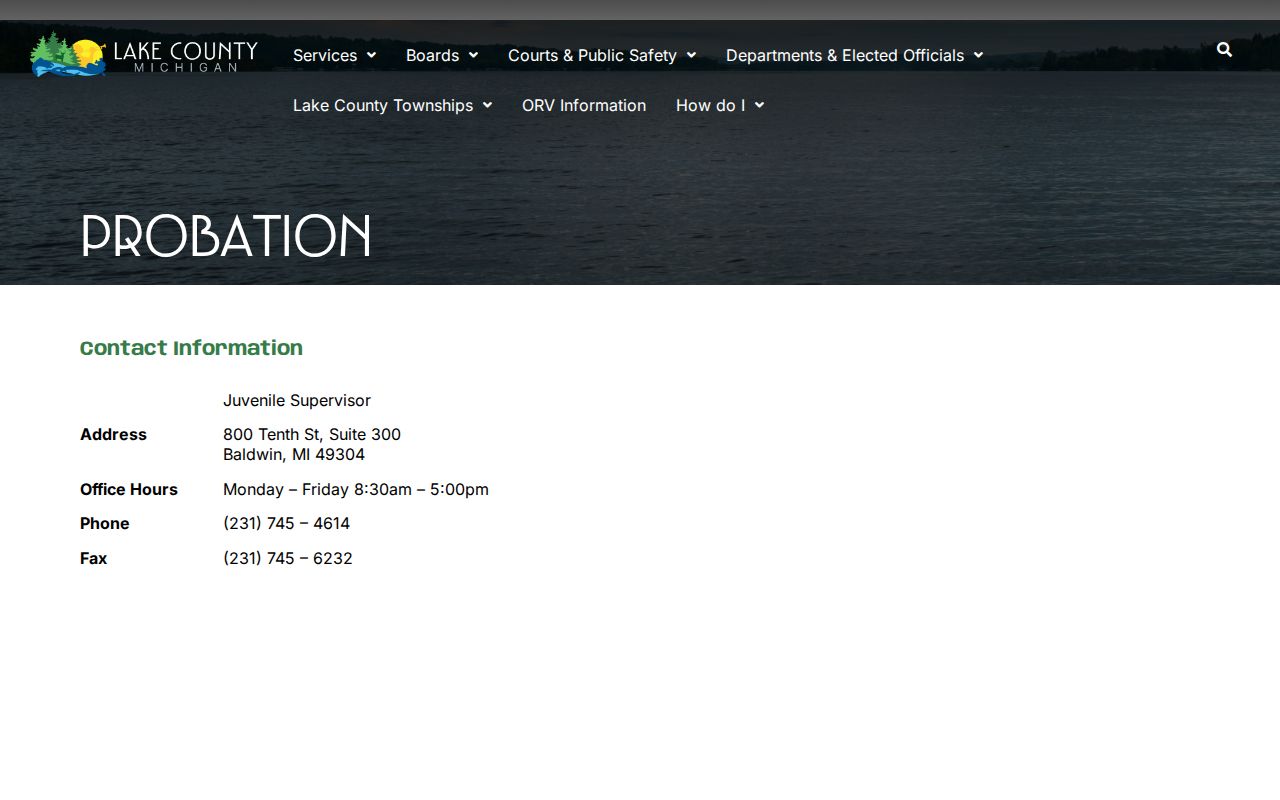Open the How do I menu label

point(710,105)
